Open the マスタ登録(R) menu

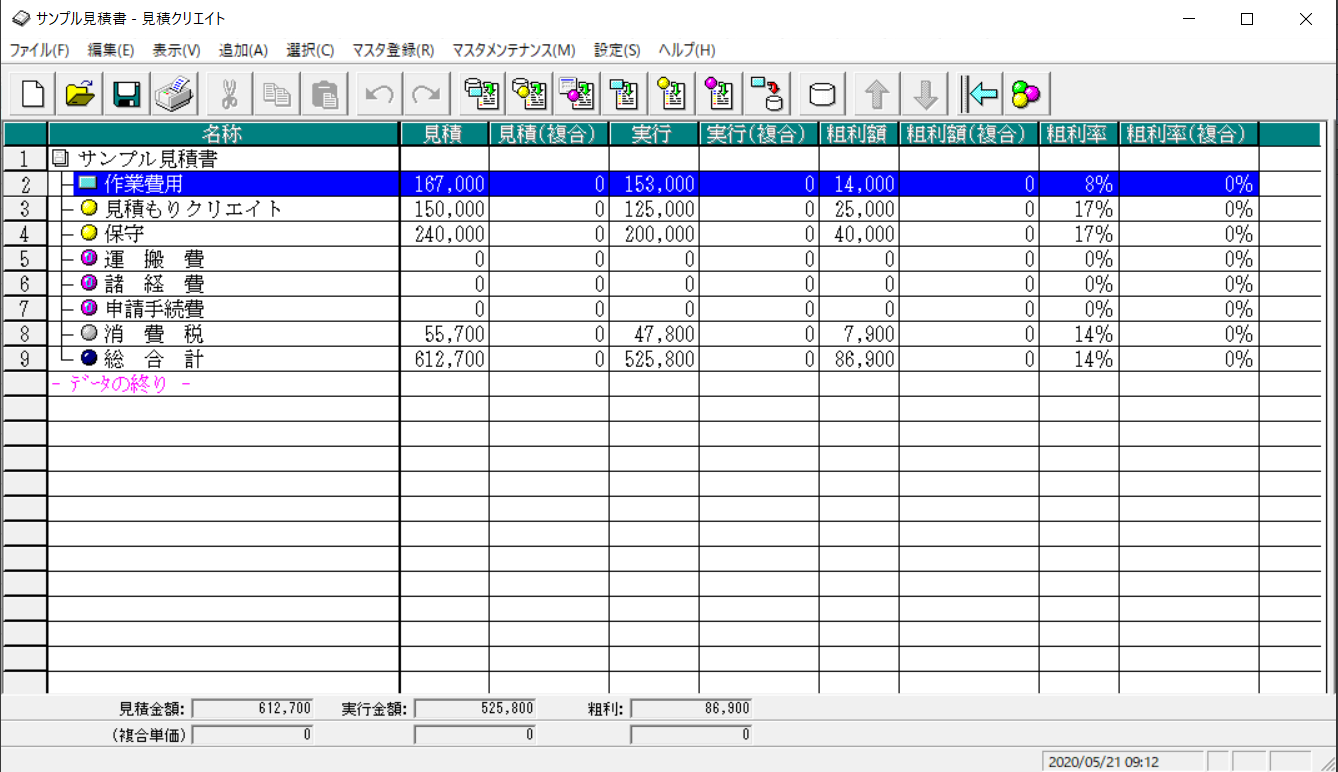coord(393,50)
